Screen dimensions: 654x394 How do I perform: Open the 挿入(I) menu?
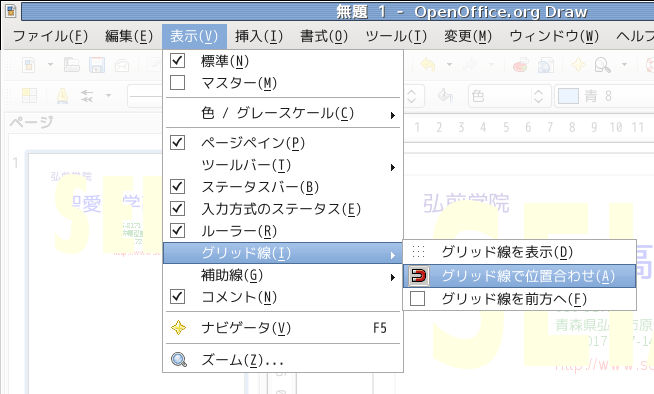(x=259, y=36)
